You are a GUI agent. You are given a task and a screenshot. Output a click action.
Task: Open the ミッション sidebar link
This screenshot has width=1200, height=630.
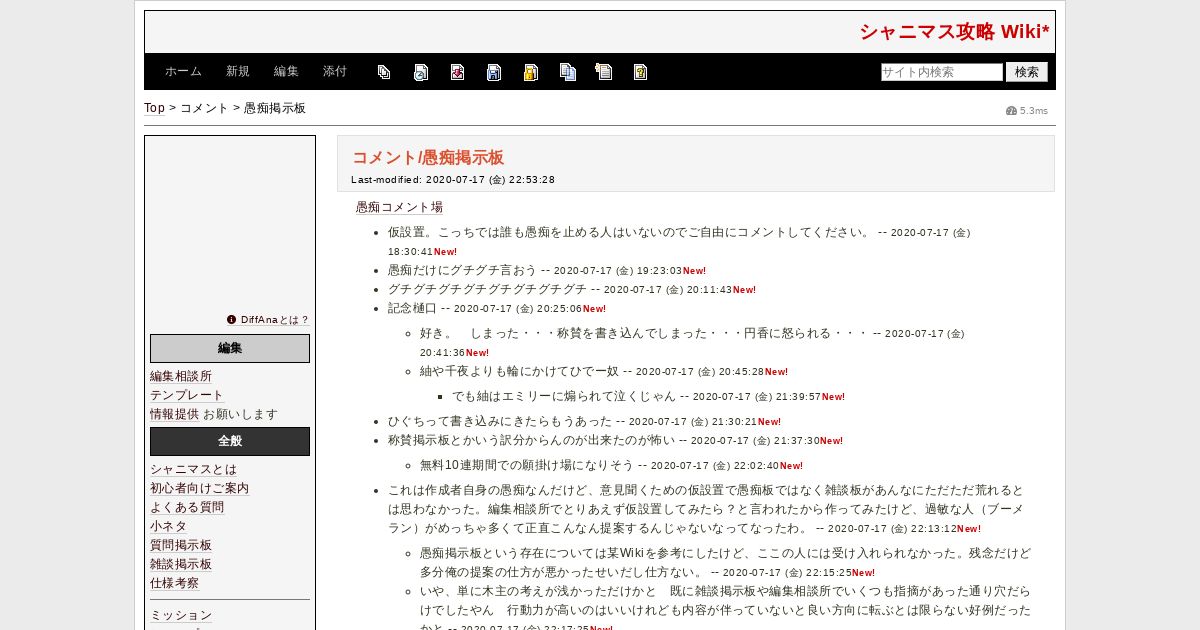point(181,616)
